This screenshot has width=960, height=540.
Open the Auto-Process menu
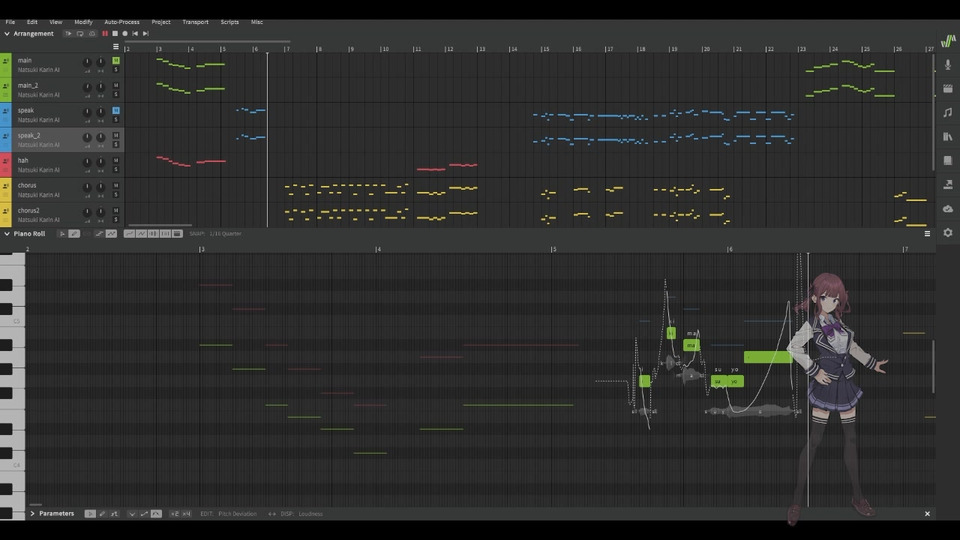tap(122, 21)
